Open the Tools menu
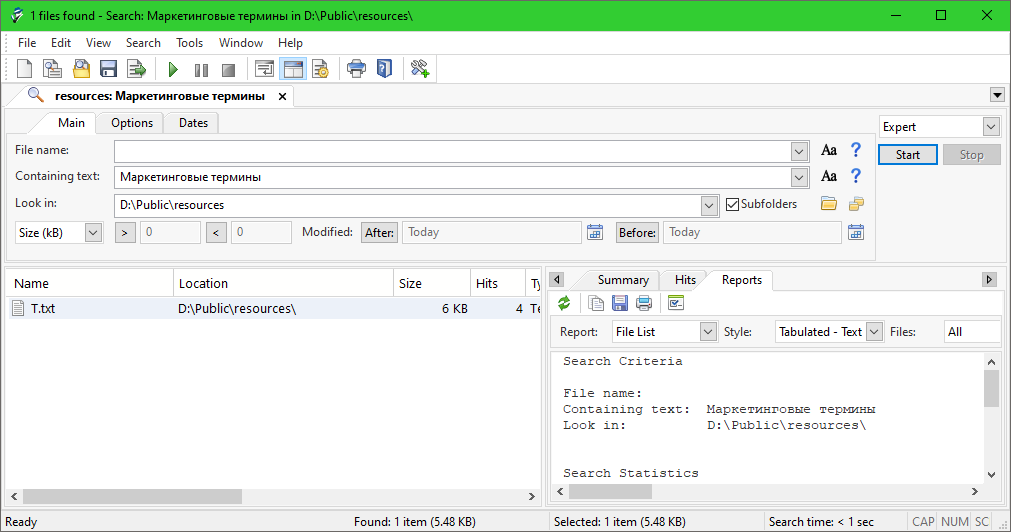The height and width of the screenshot is (532, 1011). coord(189,43)
